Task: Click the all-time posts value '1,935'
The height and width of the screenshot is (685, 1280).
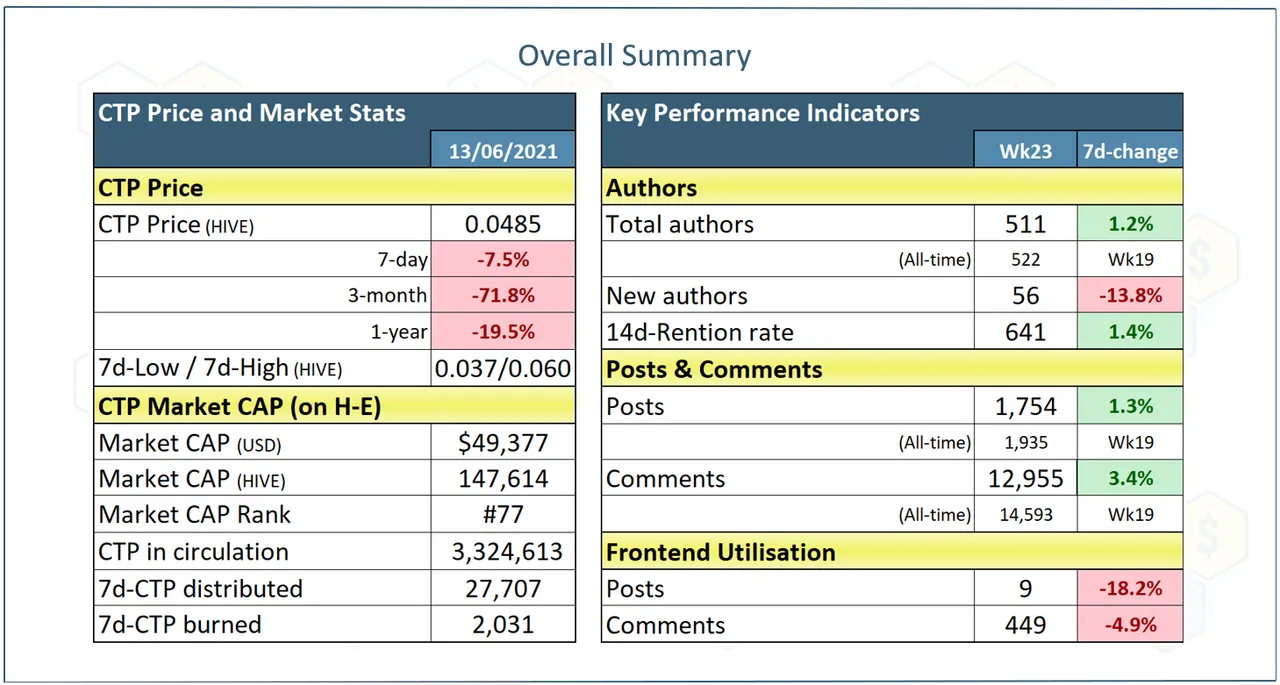Action: (x=1025, y=442)
